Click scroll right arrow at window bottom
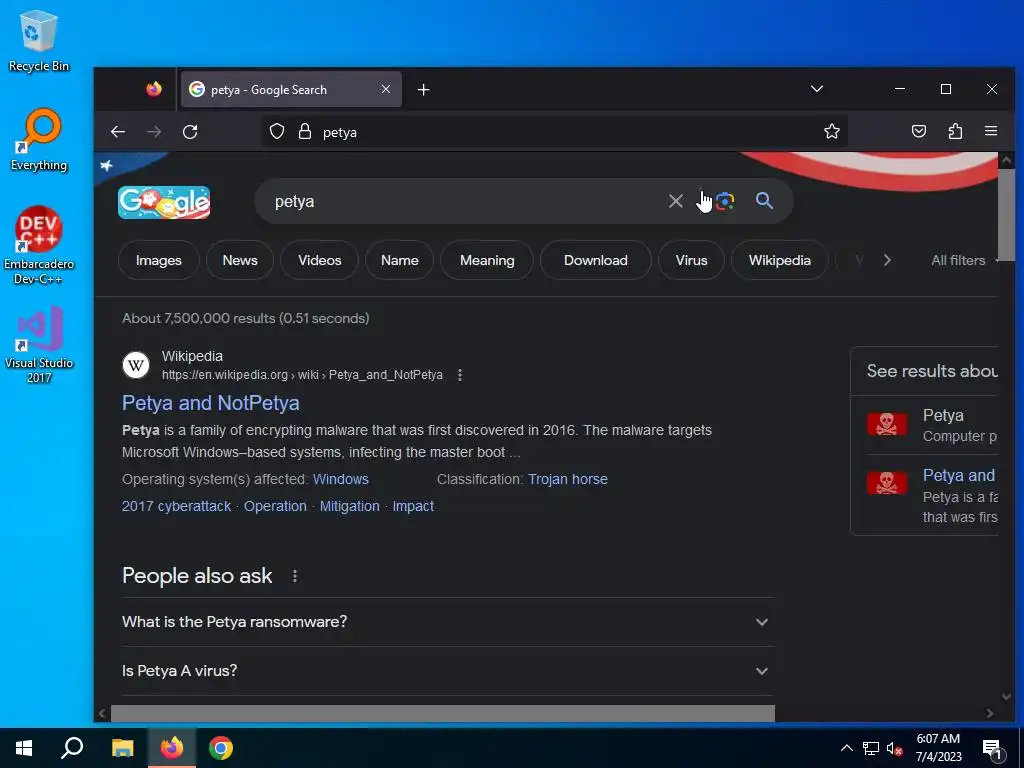The height and width of the screenshot is (768, 1024). 990,713
